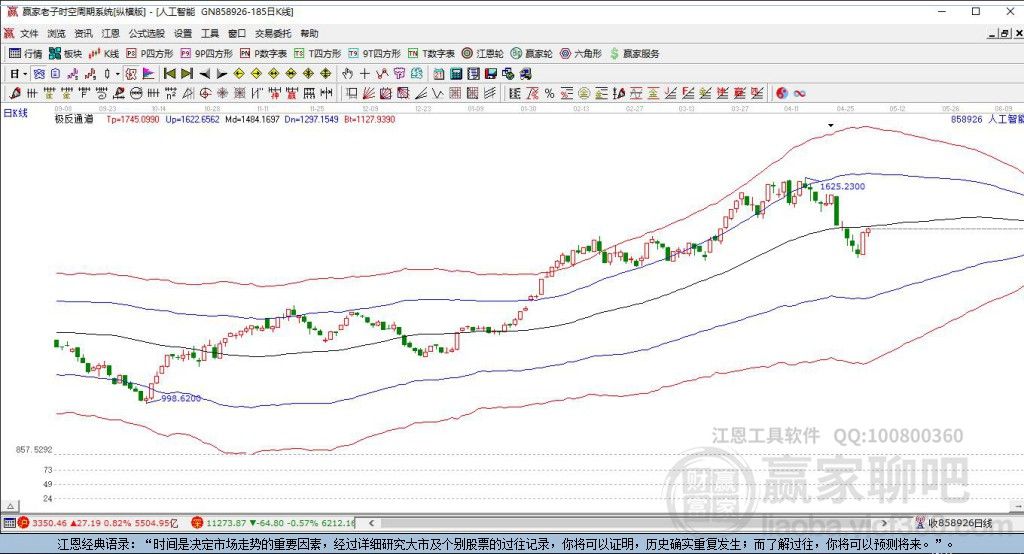Viewport: 1024px width, 554px height.
Task: Click the small triangle marker above chart
Action: coord(831,125)
